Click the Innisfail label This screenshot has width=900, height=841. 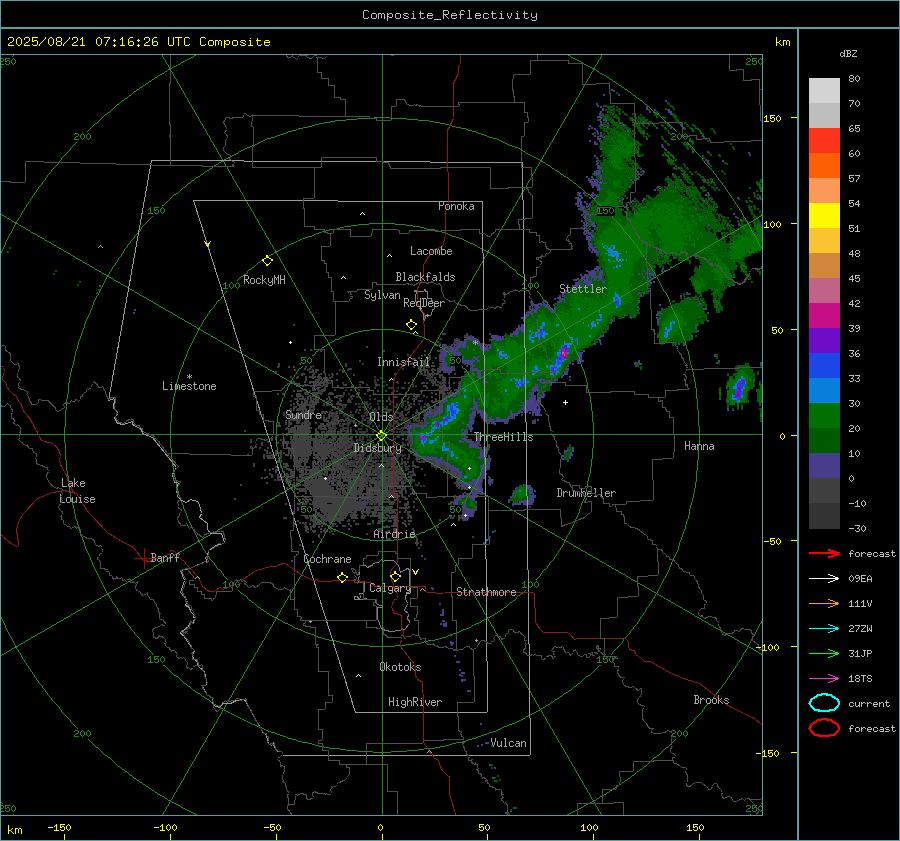(403, 362)
